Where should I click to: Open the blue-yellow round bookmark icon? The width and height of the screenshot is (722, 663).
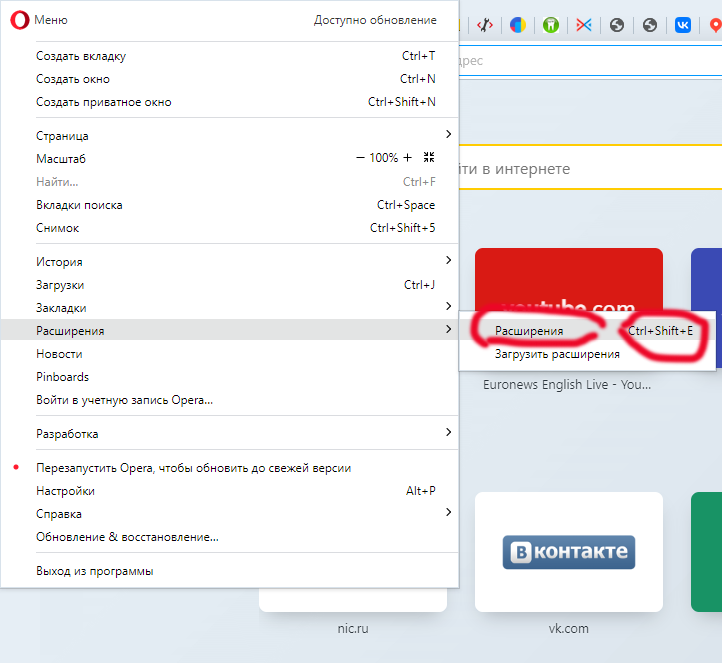point(518,25)
